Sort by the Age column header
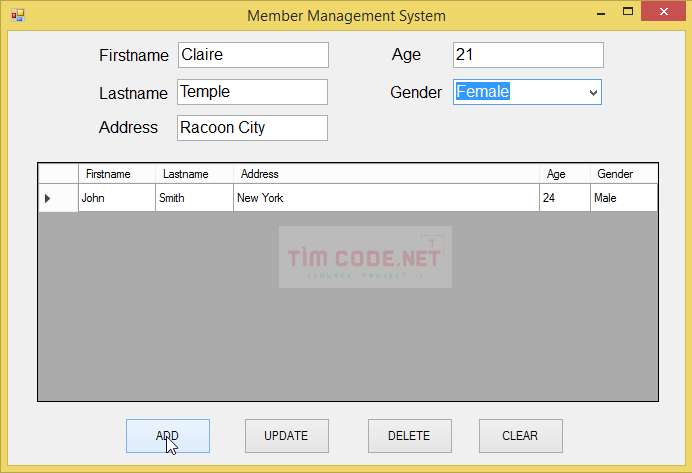The image size is (692, 473). pos(565,174)
